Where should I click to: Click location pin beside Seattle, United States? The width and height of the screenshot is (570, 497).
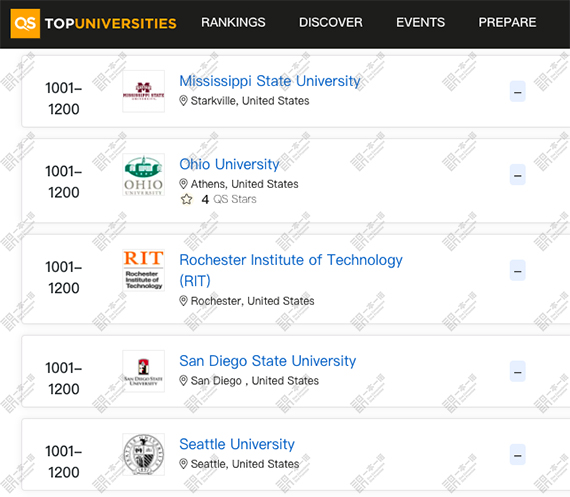pos(184,464)
